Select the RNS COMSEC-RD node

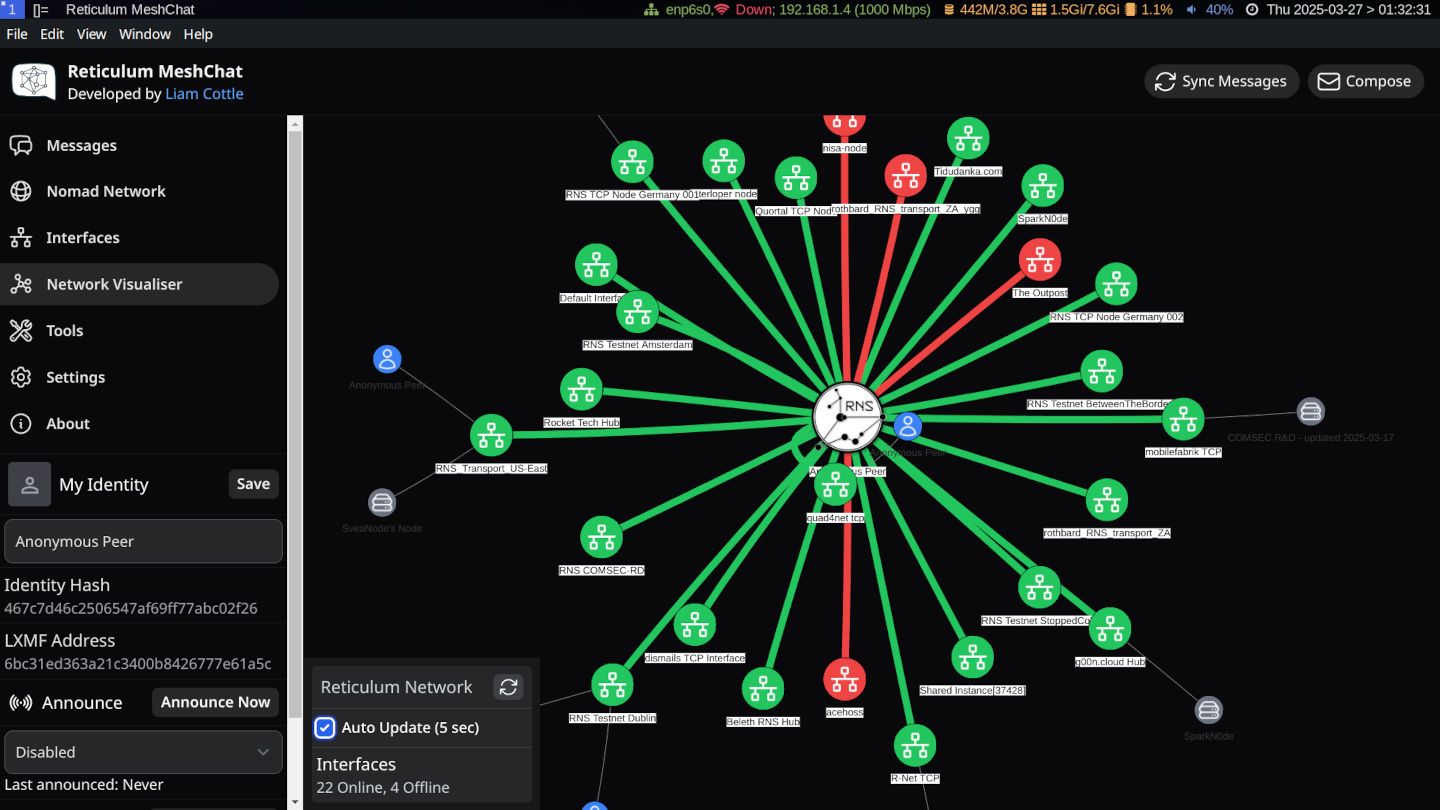click(x=601, y=538)
